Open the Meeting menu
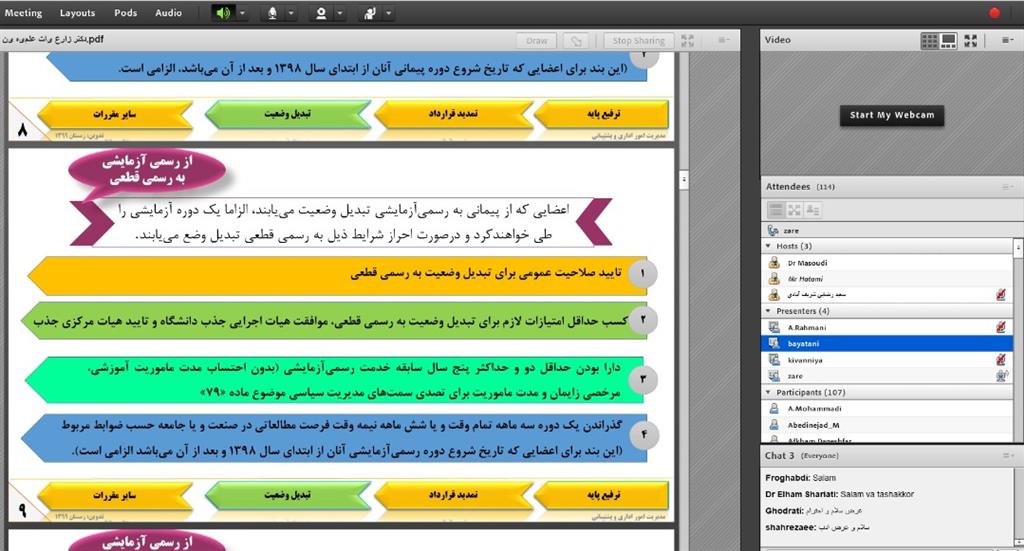This screenshot has height=551, width=1024. (24, 12)
